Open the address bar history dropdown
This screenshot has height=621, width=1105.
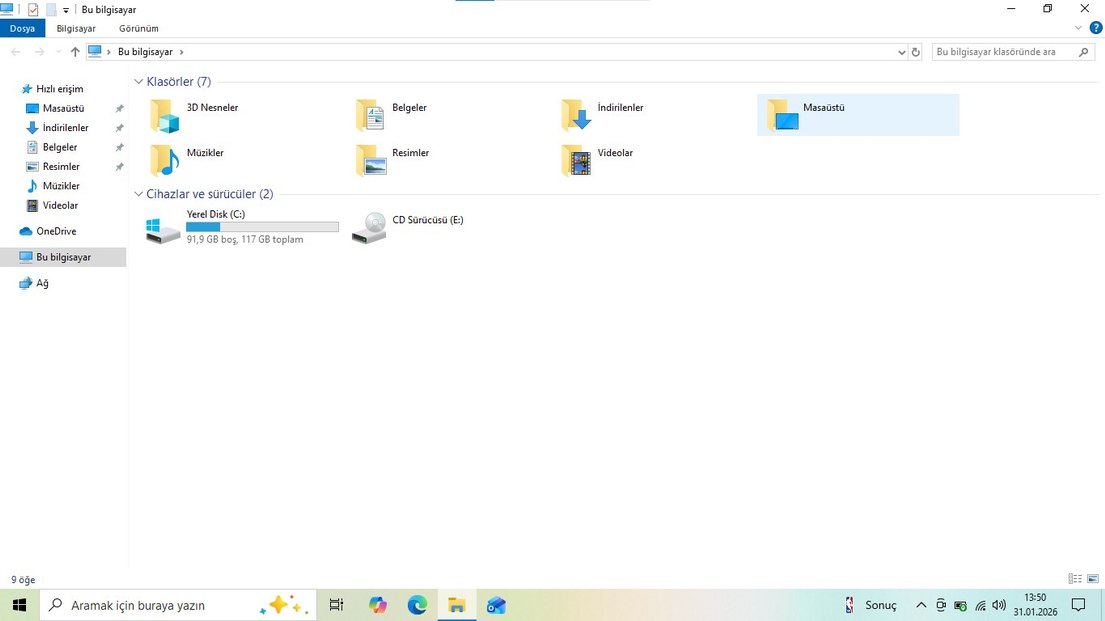pyautogui.click(x=901, y=52)
